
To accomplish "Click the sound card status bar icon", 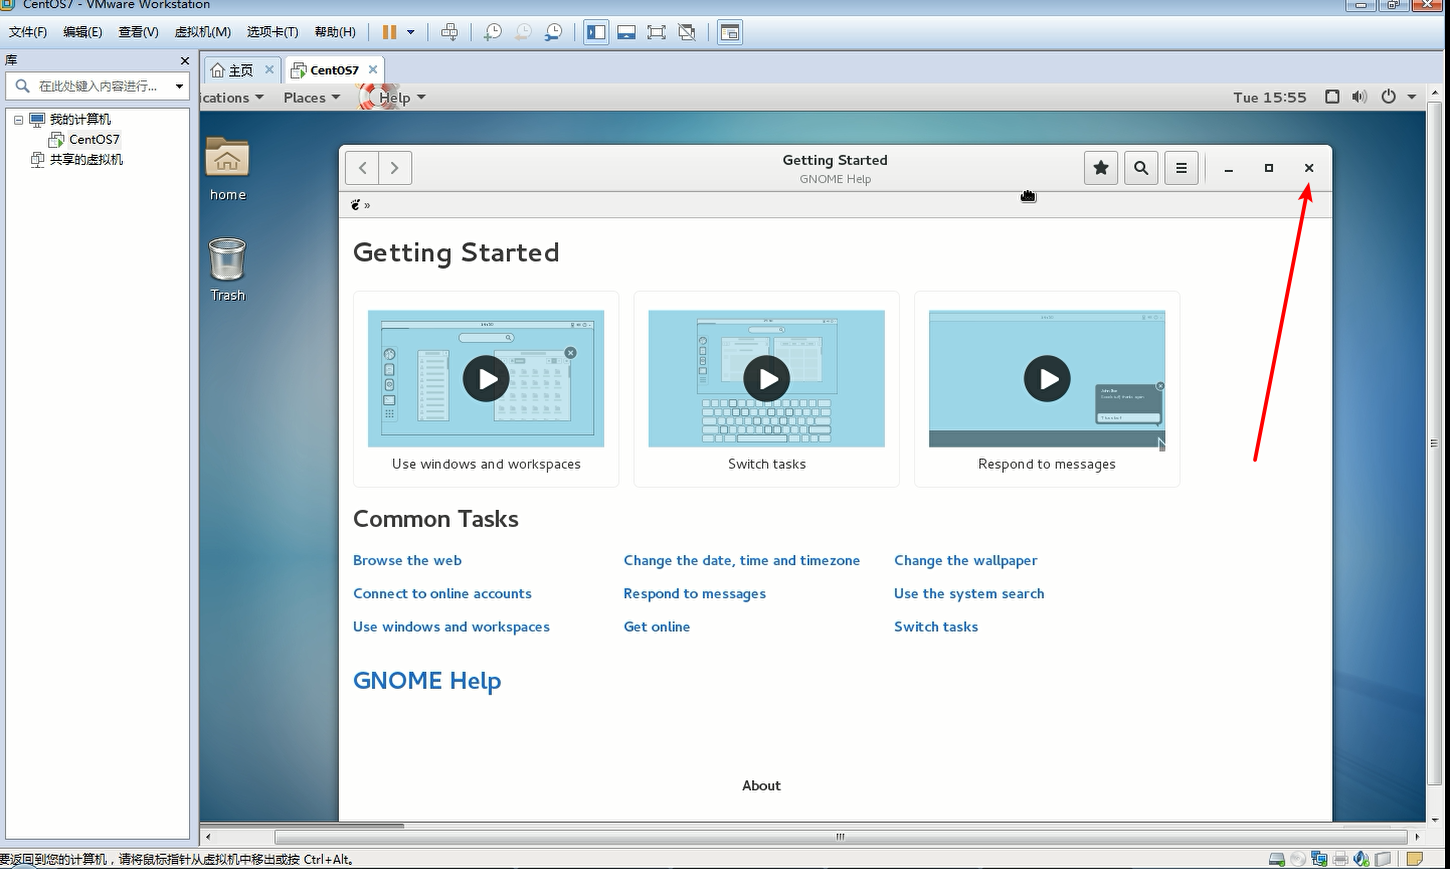I will pos(1361,859).
